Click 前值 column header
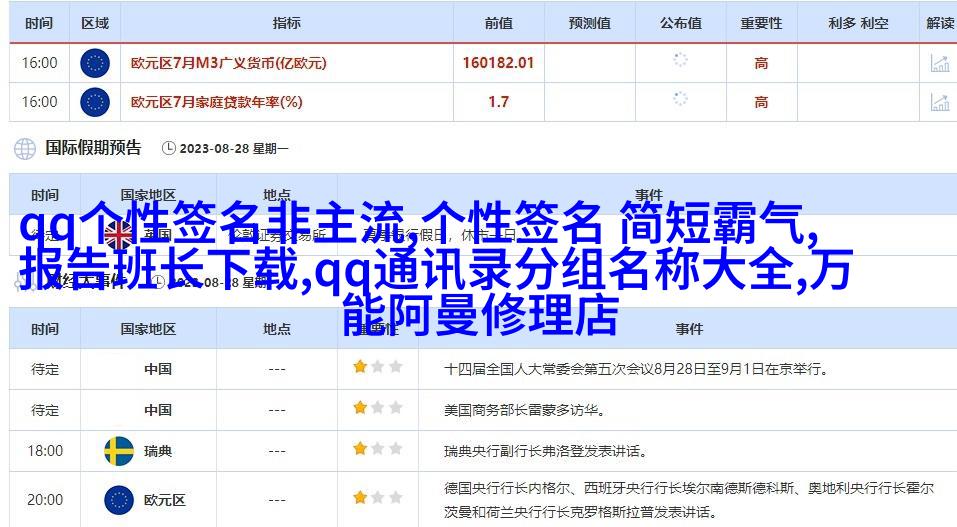 click(499, 23)
